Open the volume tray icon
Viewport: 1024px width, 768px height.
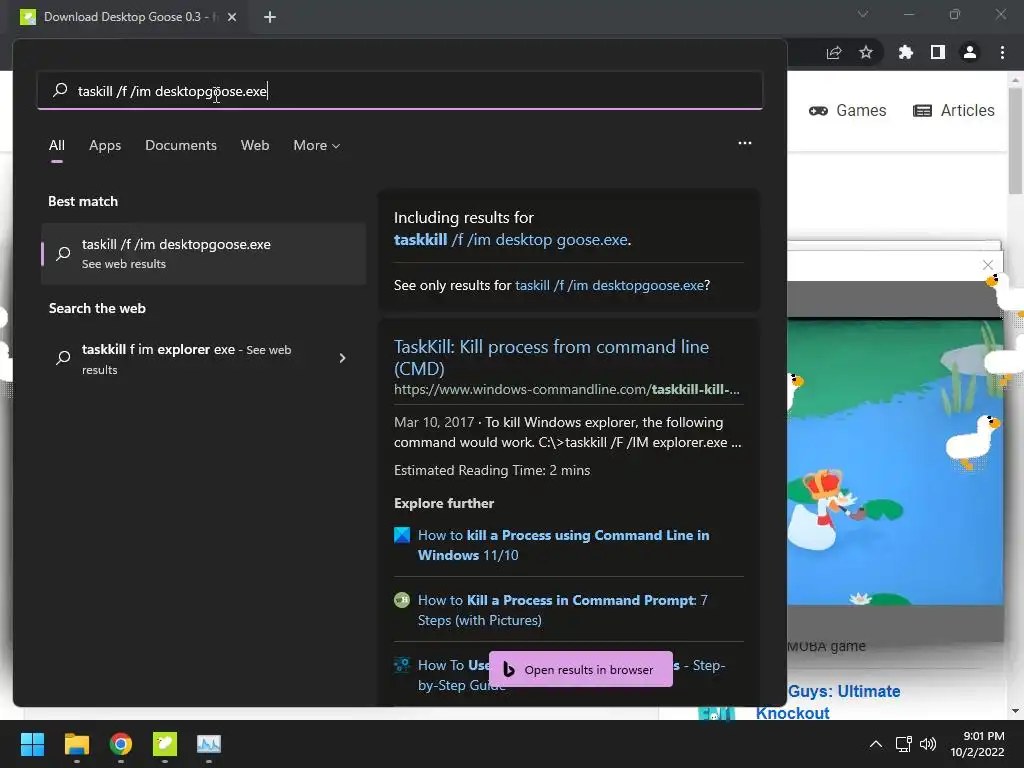927,744
